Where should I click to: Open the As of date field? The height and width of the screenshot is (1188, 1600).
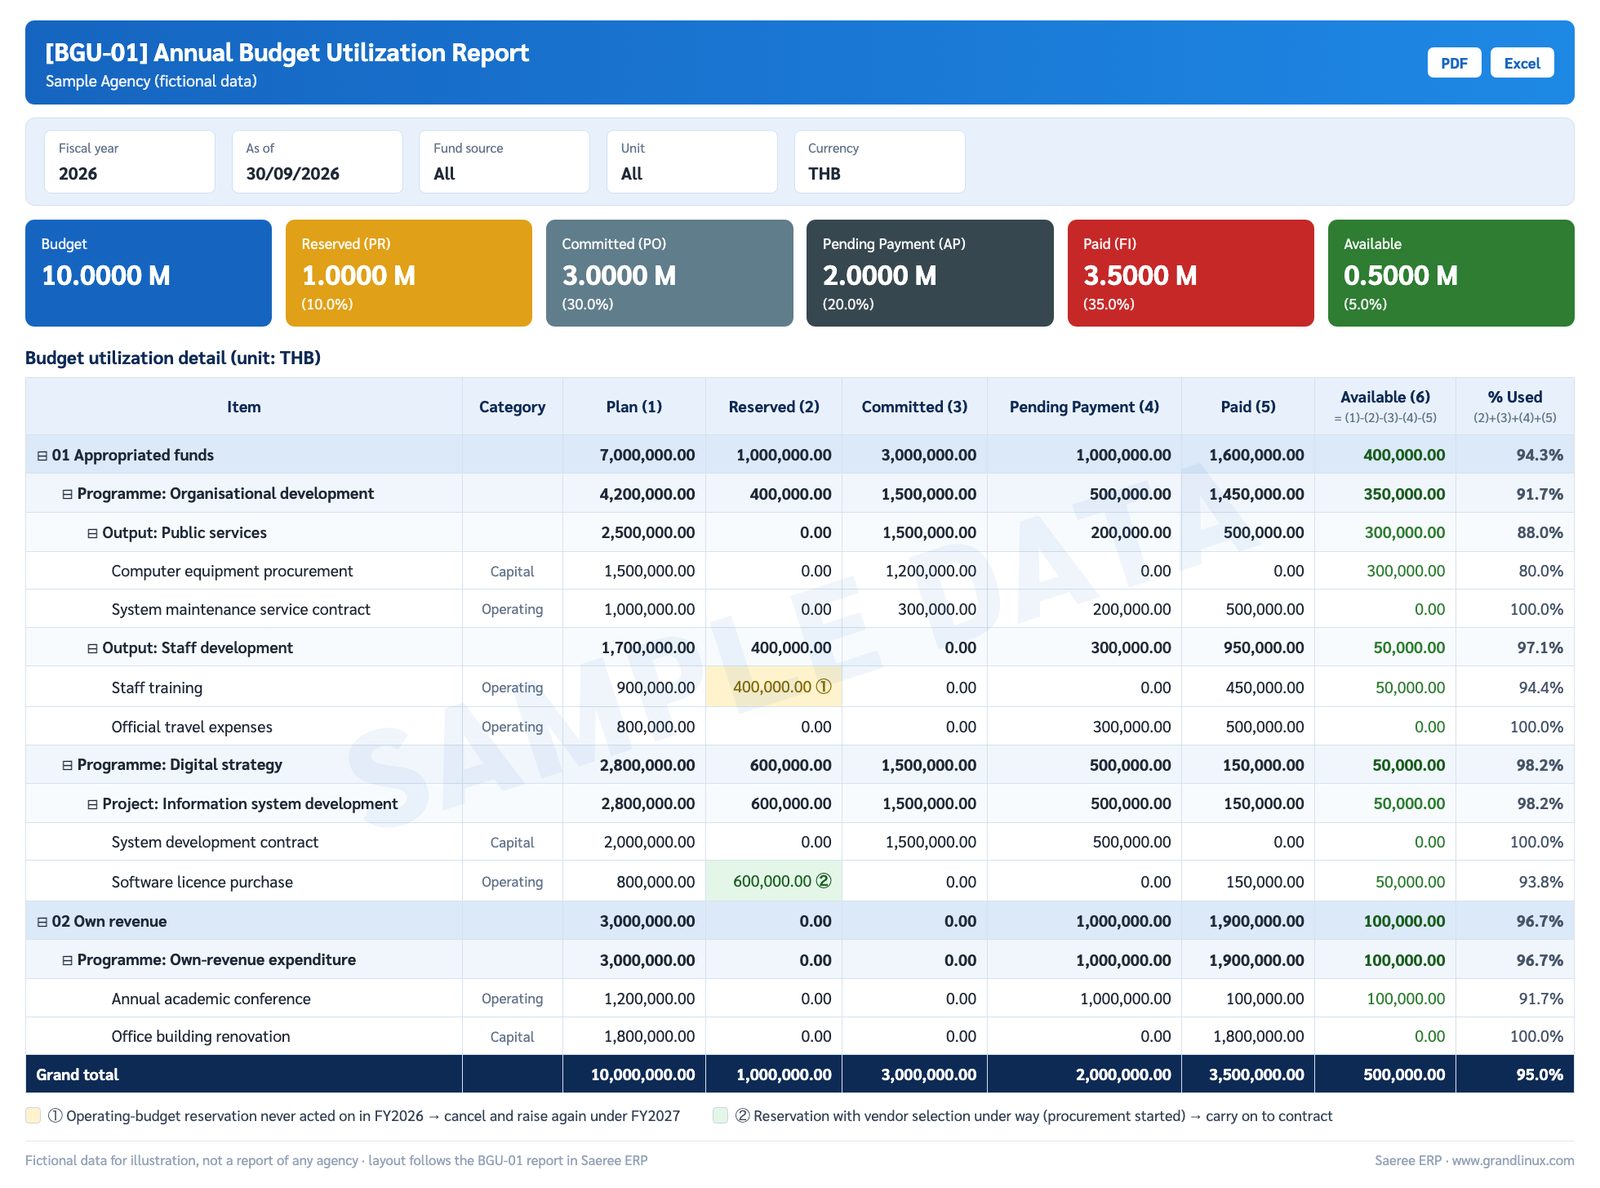(317, 162)
